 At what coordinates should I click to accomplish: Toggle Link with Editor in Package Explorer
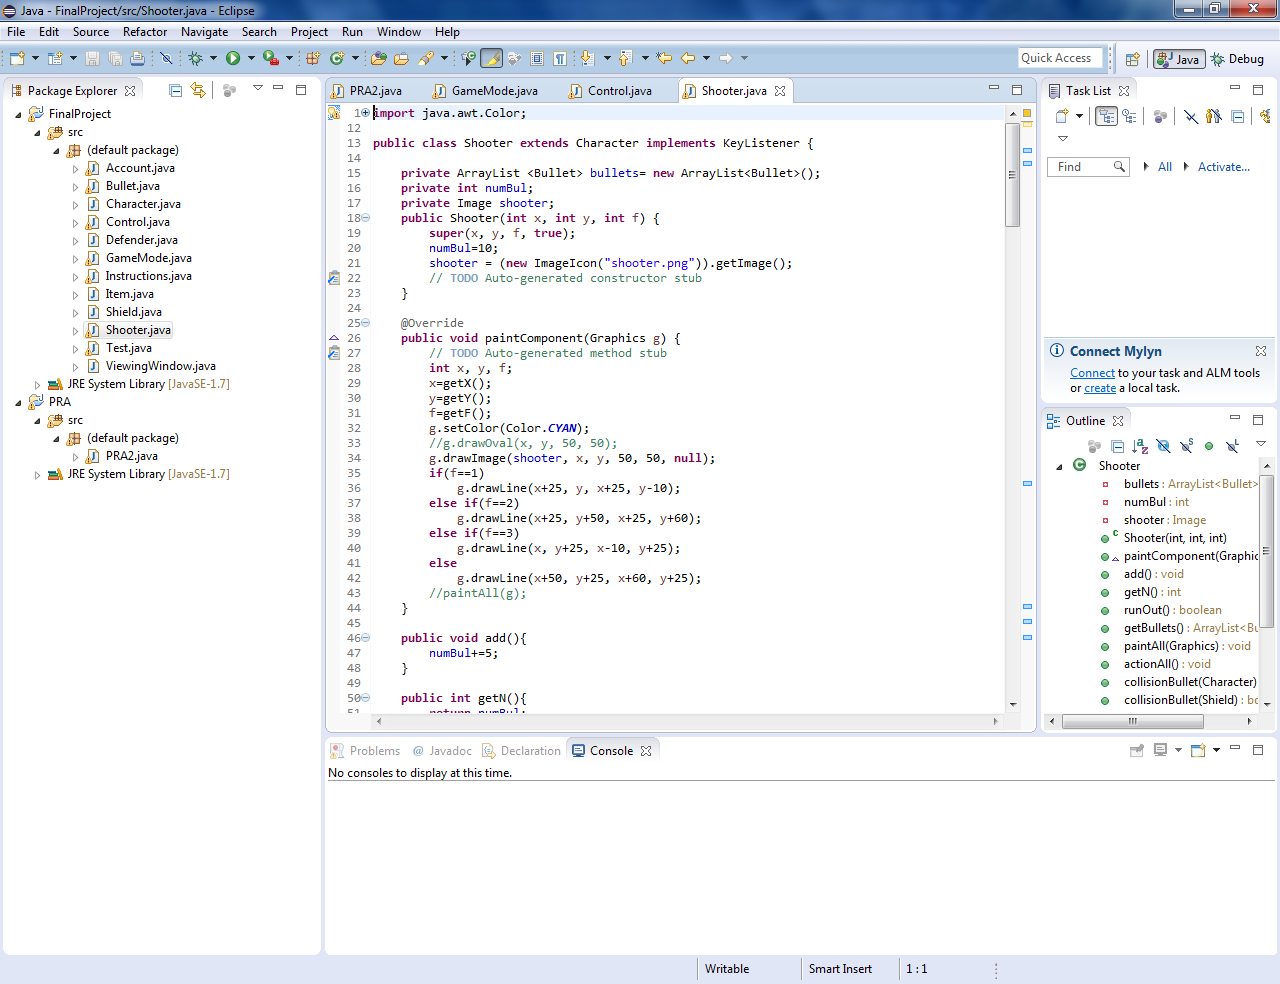pyautogui.click(x=198, y=91)
